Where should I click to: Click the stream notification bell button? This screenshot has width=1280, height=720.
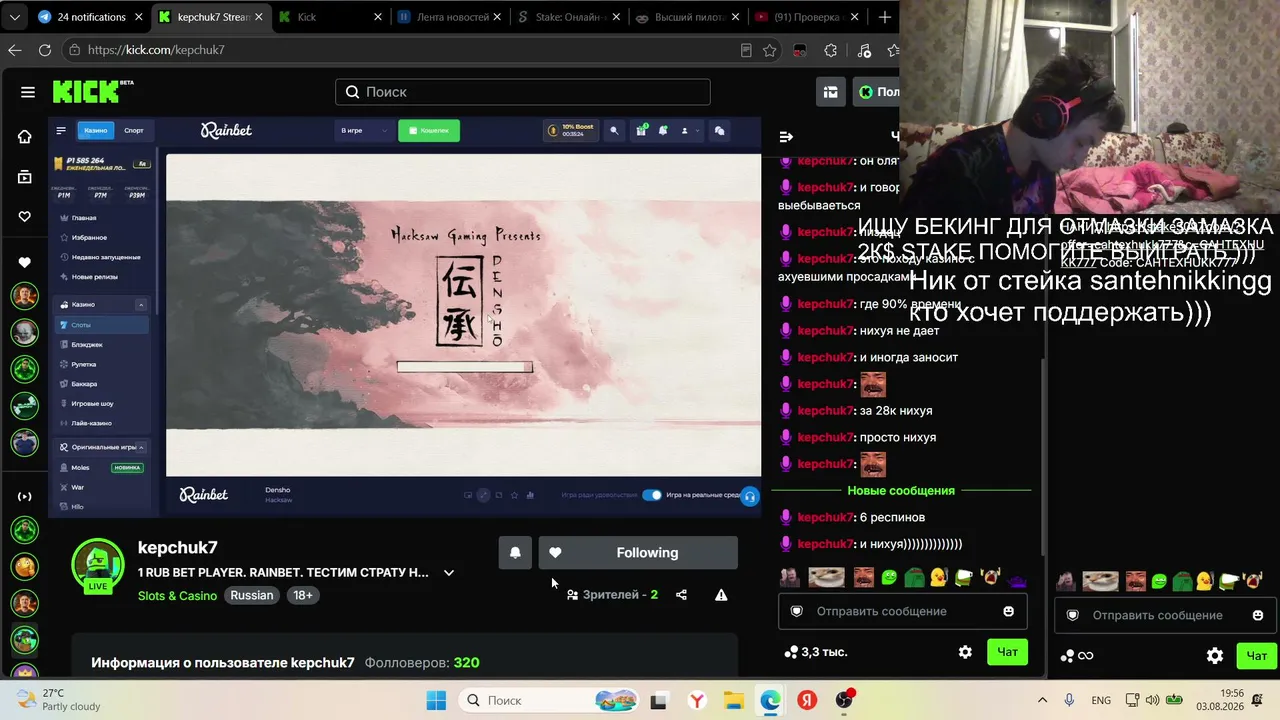(x=515, y=553)
